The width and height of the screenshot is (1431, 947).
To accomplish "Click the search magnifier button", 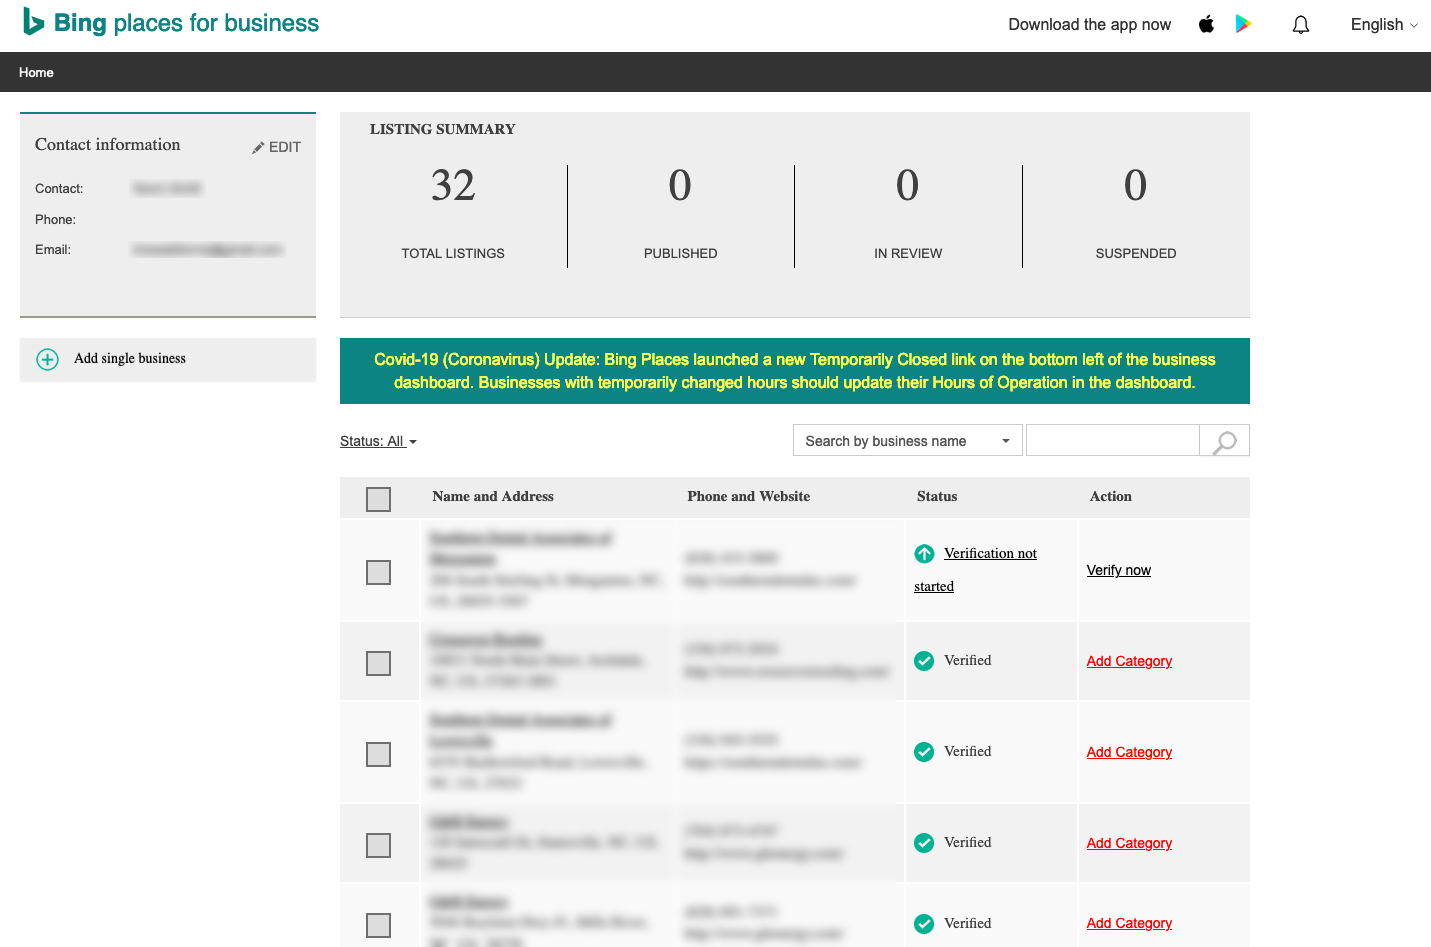I will click(1225, 441).
